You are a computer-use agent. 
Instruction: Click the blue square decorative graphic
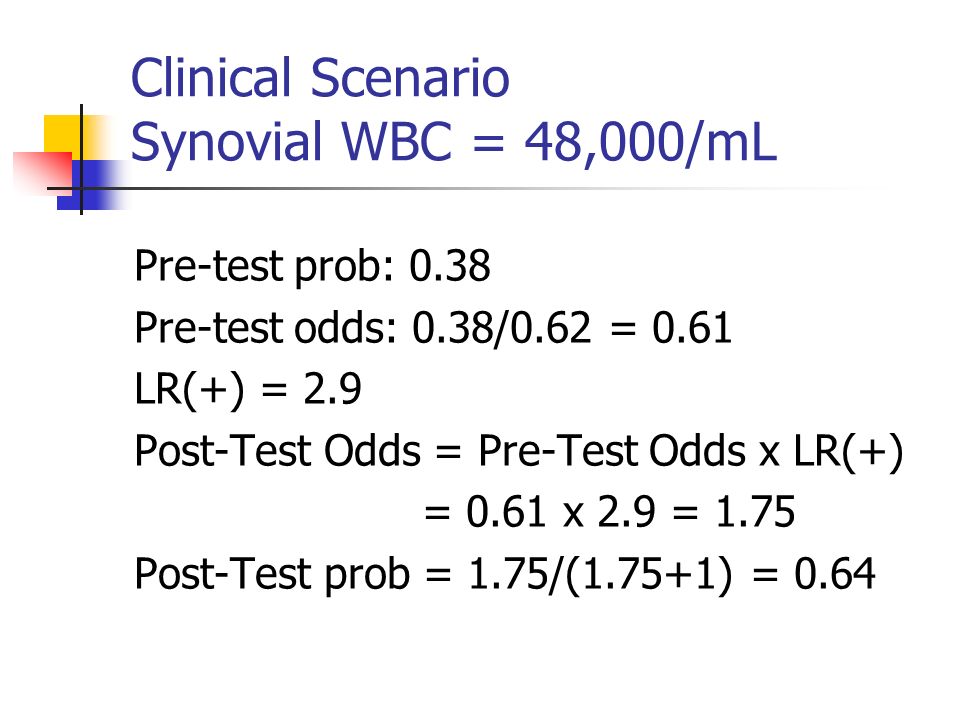[x=93, y=186]
